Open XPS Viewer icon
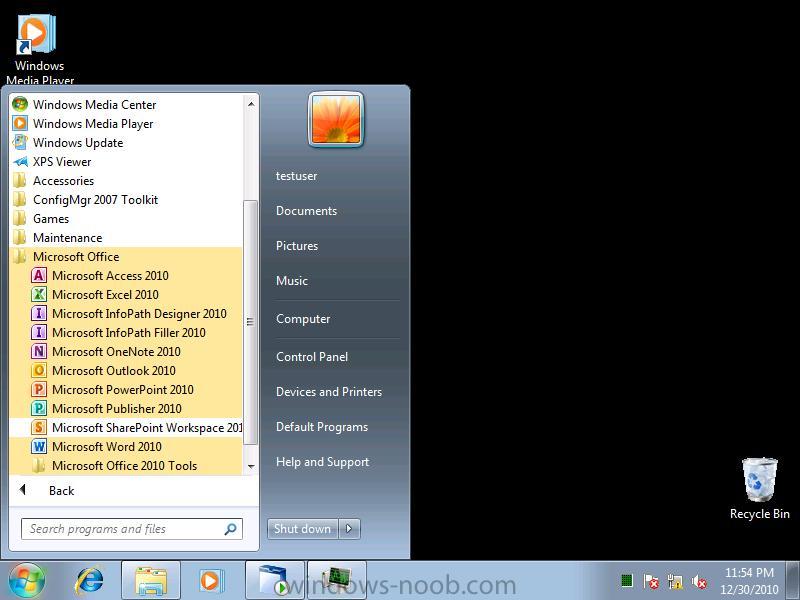 click(x=20, y=162)
